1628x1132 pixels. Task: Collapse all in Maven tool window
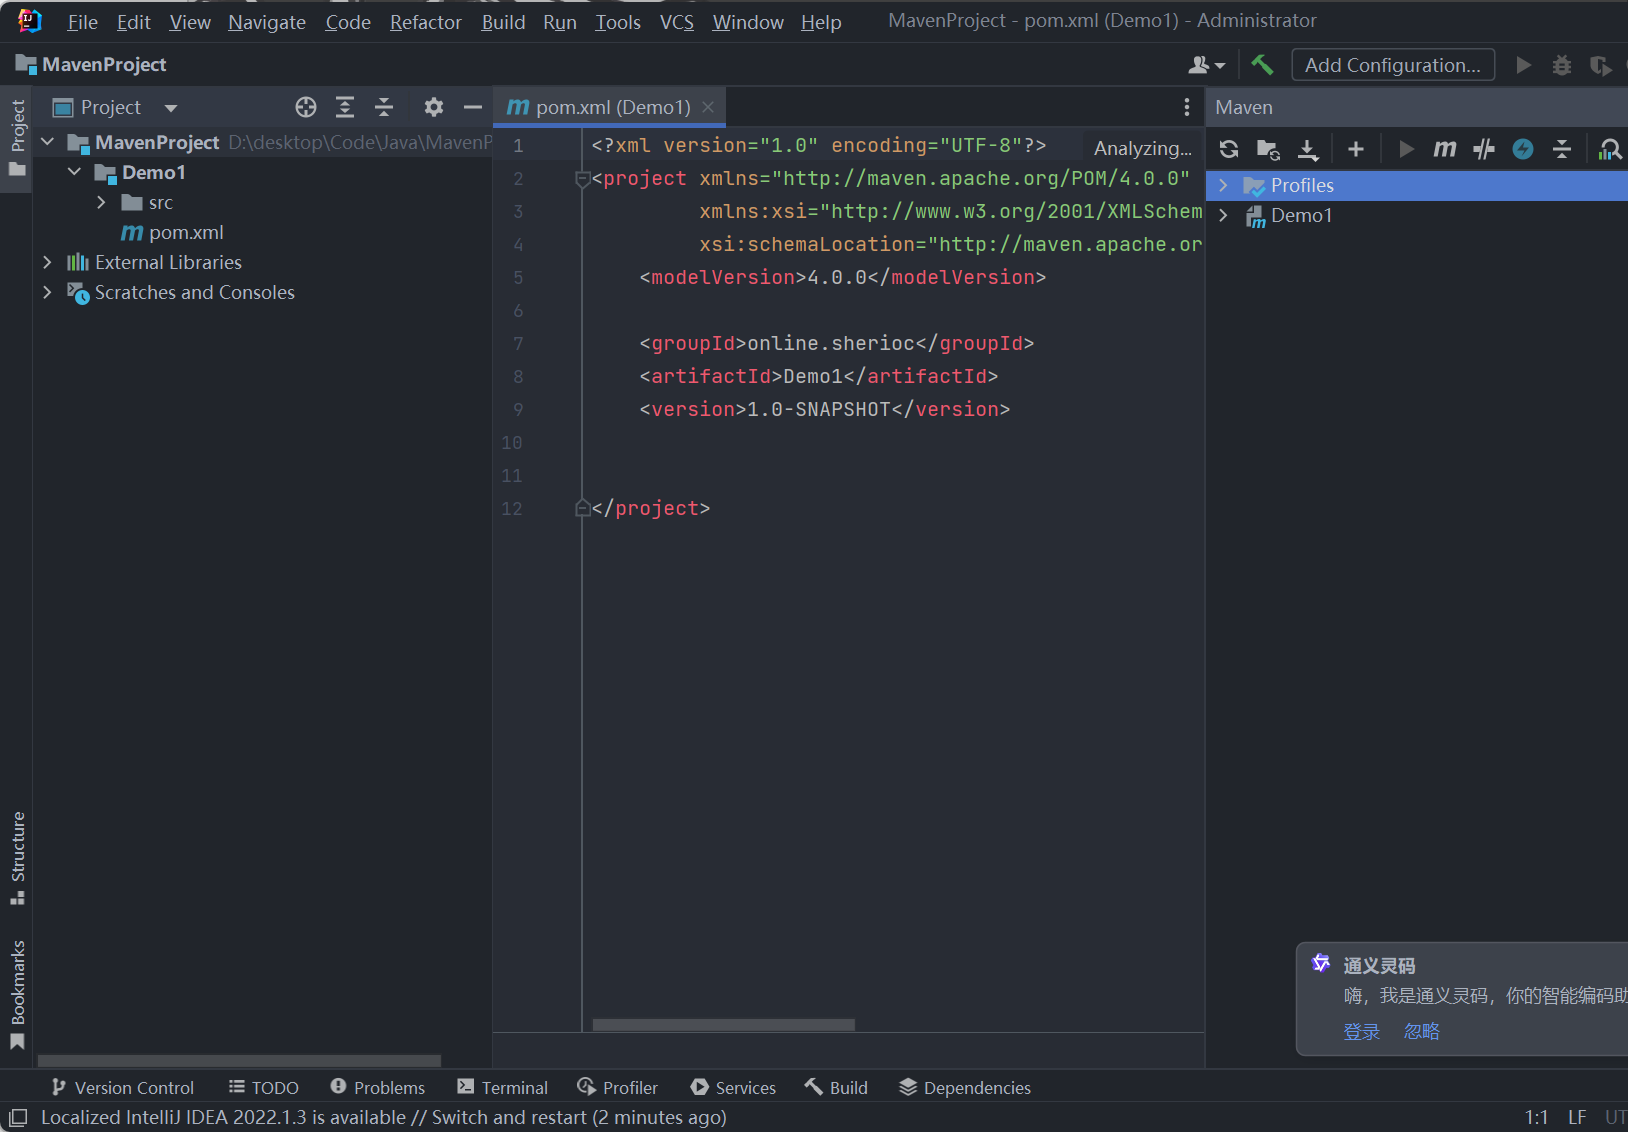(1561, 149)
